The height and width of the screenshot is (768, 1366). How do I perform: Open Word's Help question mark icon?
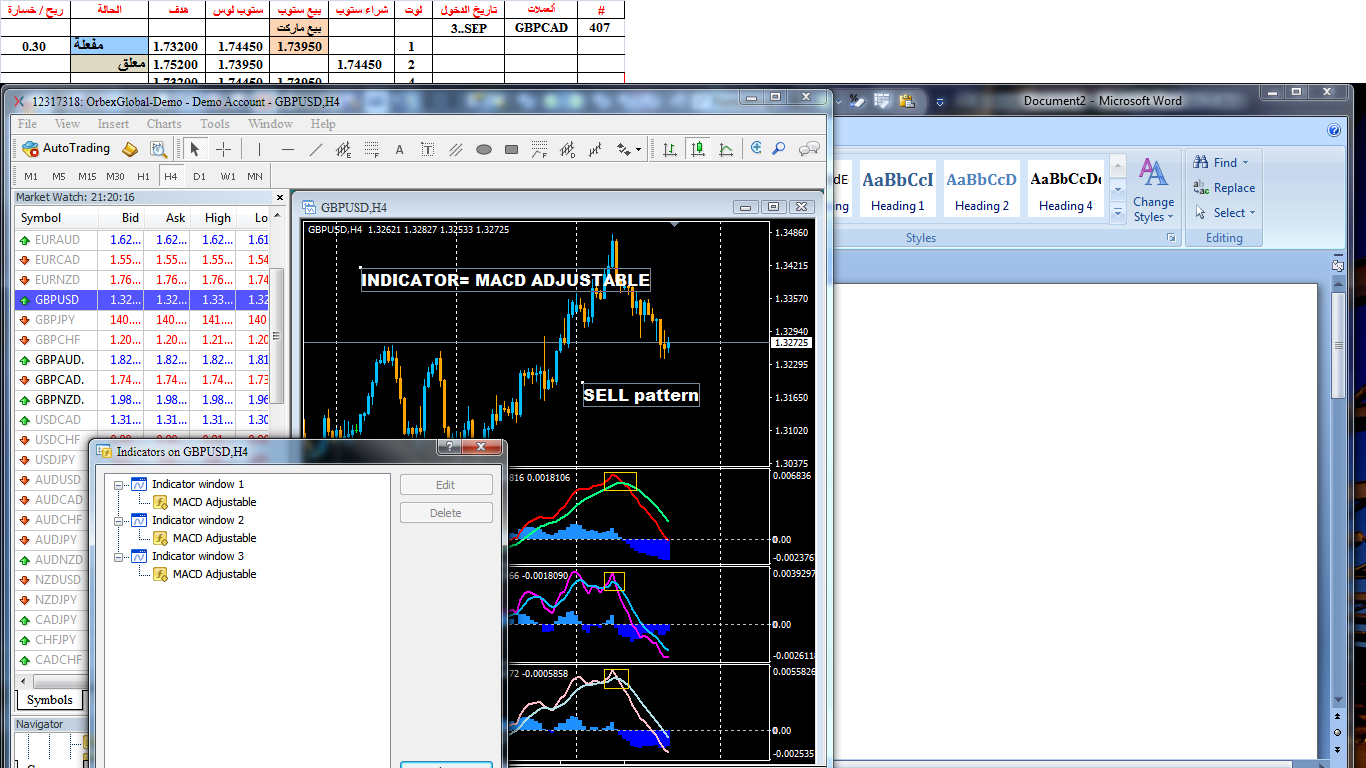pos(1333,130)
